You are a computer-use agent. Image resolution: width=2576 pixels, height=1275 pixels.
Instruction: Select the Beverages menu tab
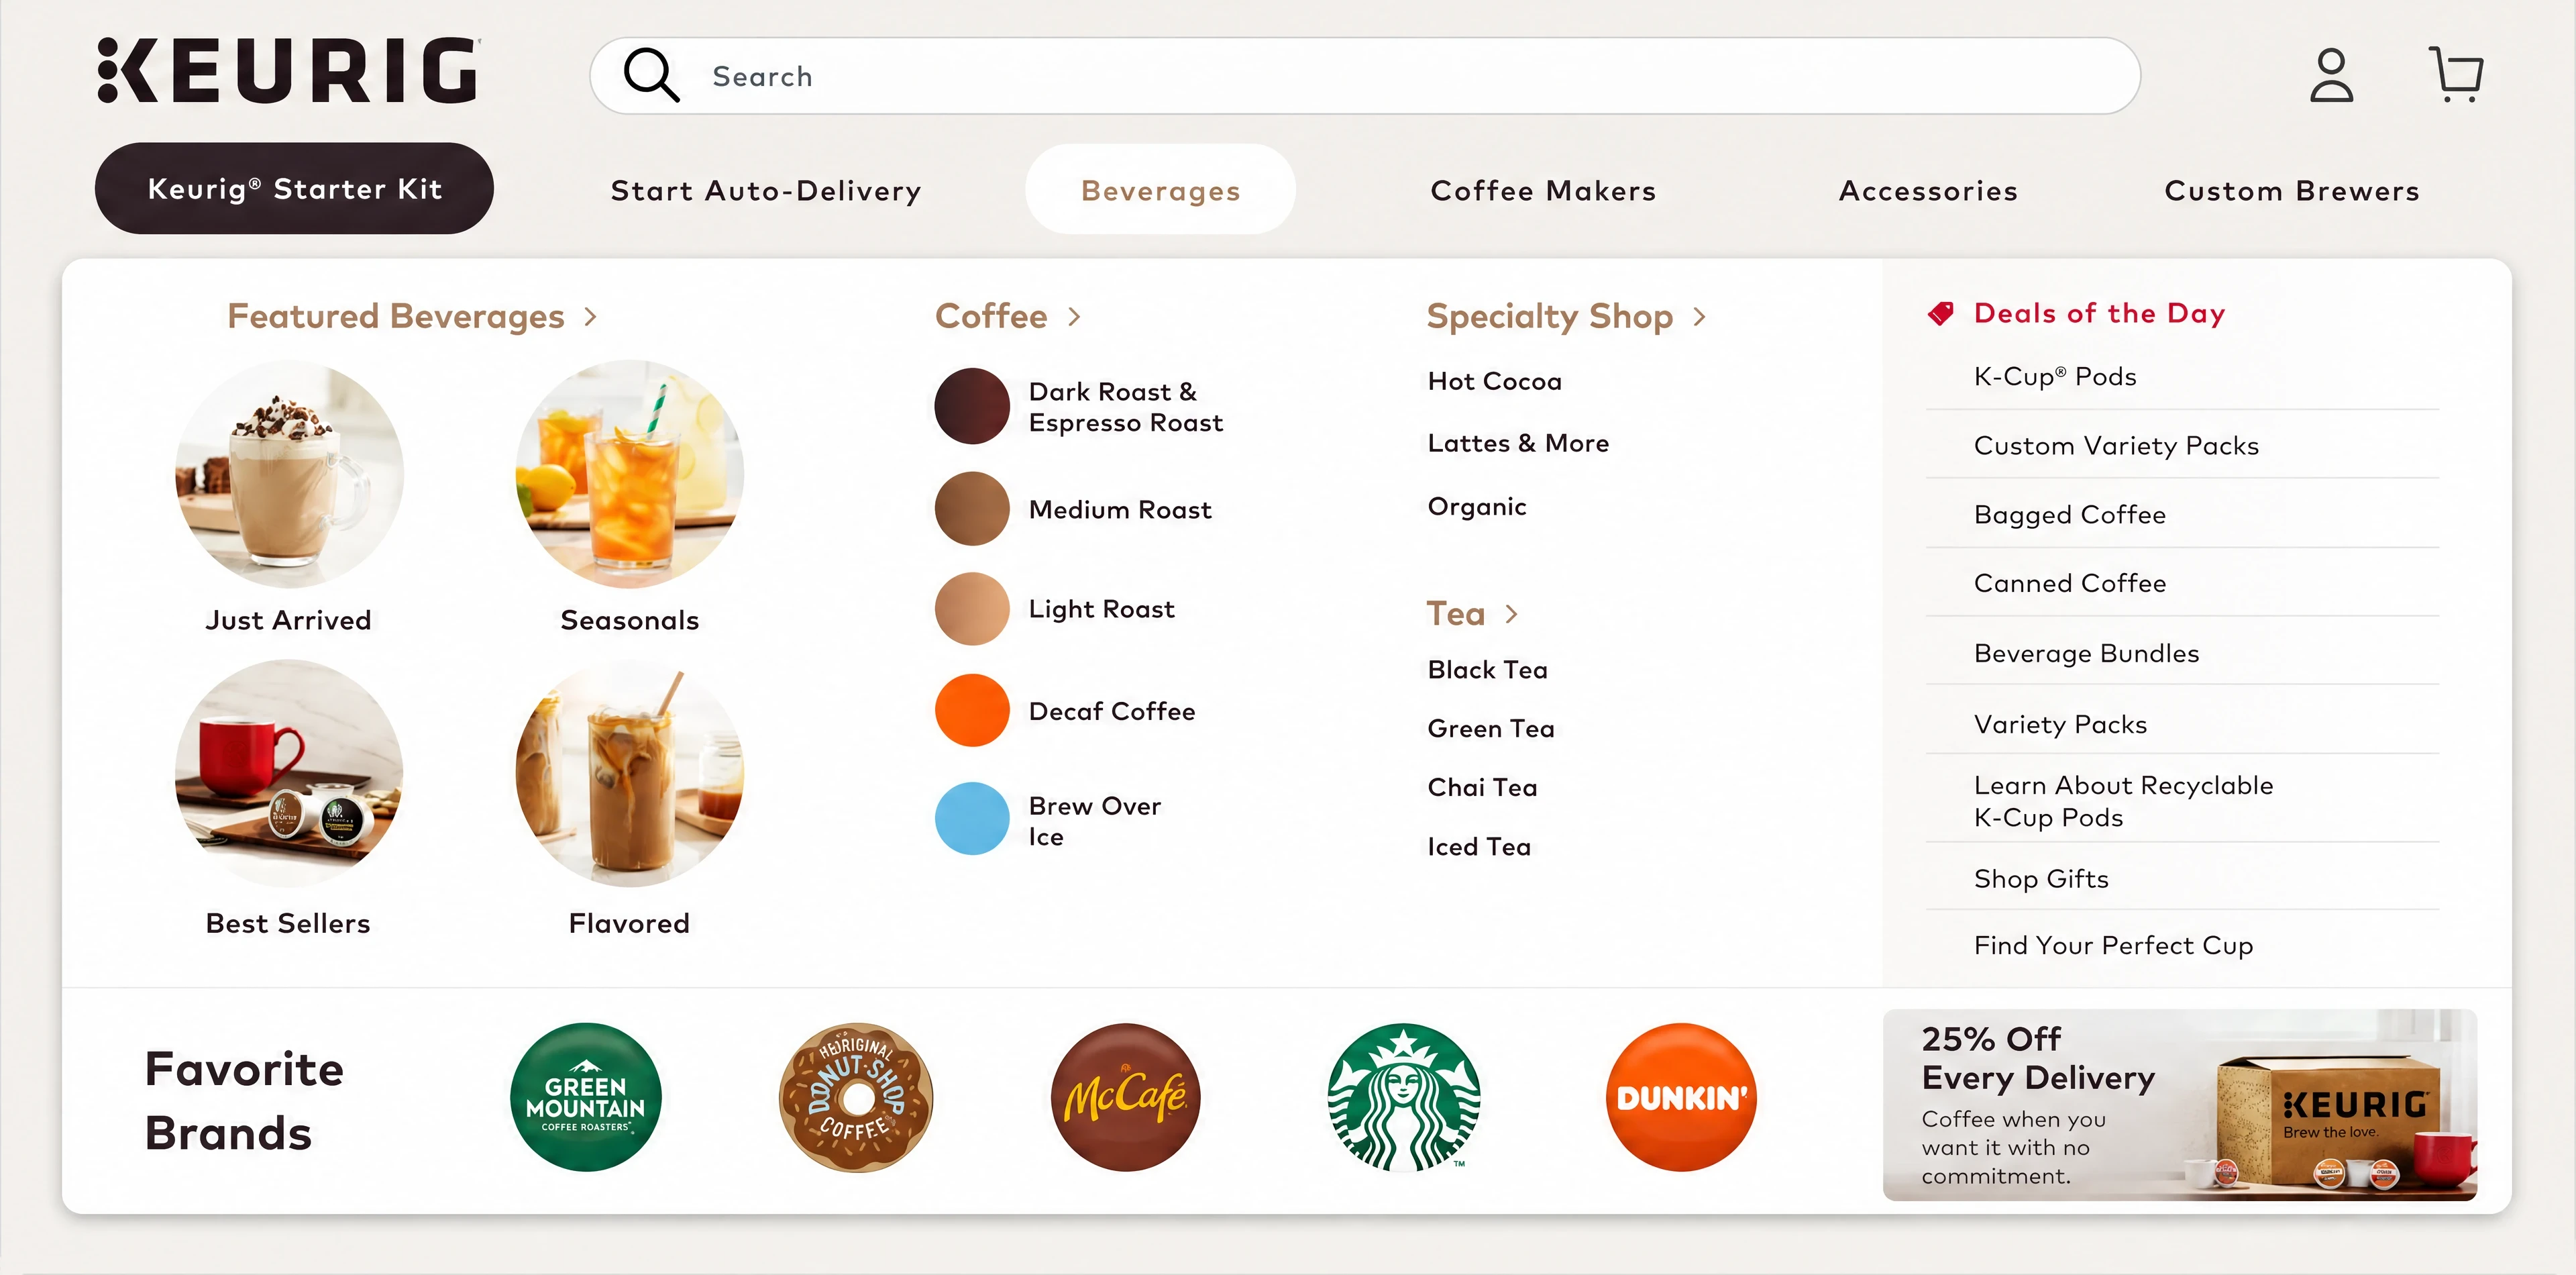[1160, 189]
